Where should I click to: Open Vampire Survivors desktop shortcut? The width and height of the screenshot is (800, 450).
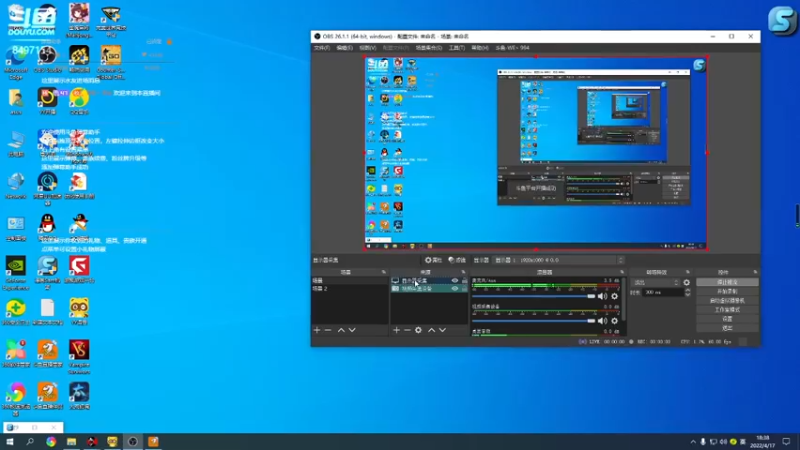[x=79, y=357]
